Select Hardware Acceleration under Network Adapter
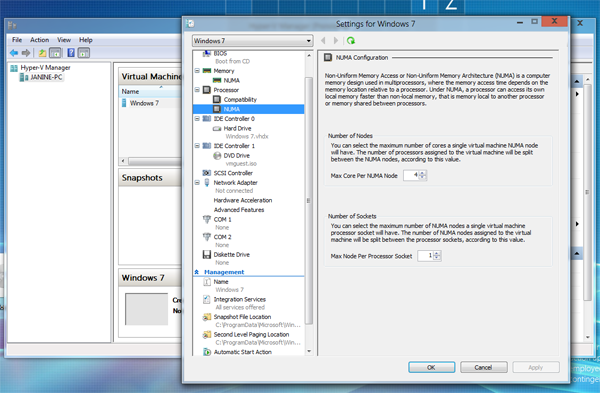This screenshot has width=600, height=393. click(x=243, y=200)
